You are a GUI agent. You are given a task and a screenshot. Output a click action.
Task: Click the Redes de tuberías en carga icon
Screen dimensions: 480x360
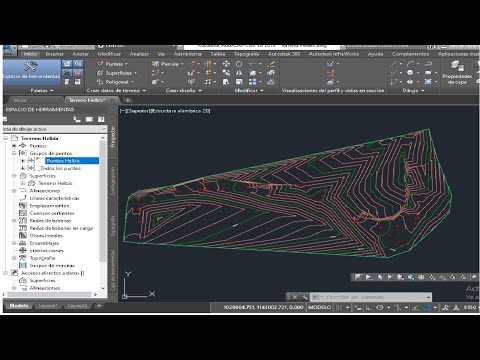tap(23, 228)
